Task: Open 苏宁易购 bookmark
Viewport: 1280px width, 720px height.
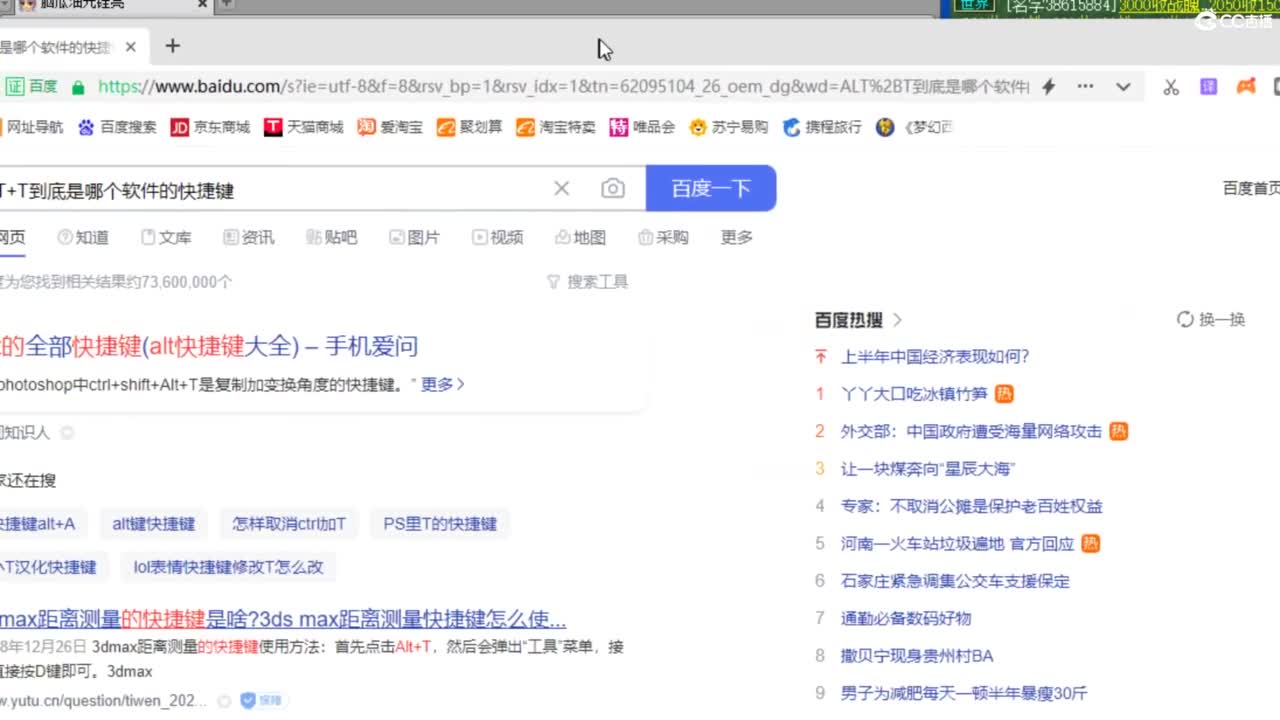Action: (729, 127)
